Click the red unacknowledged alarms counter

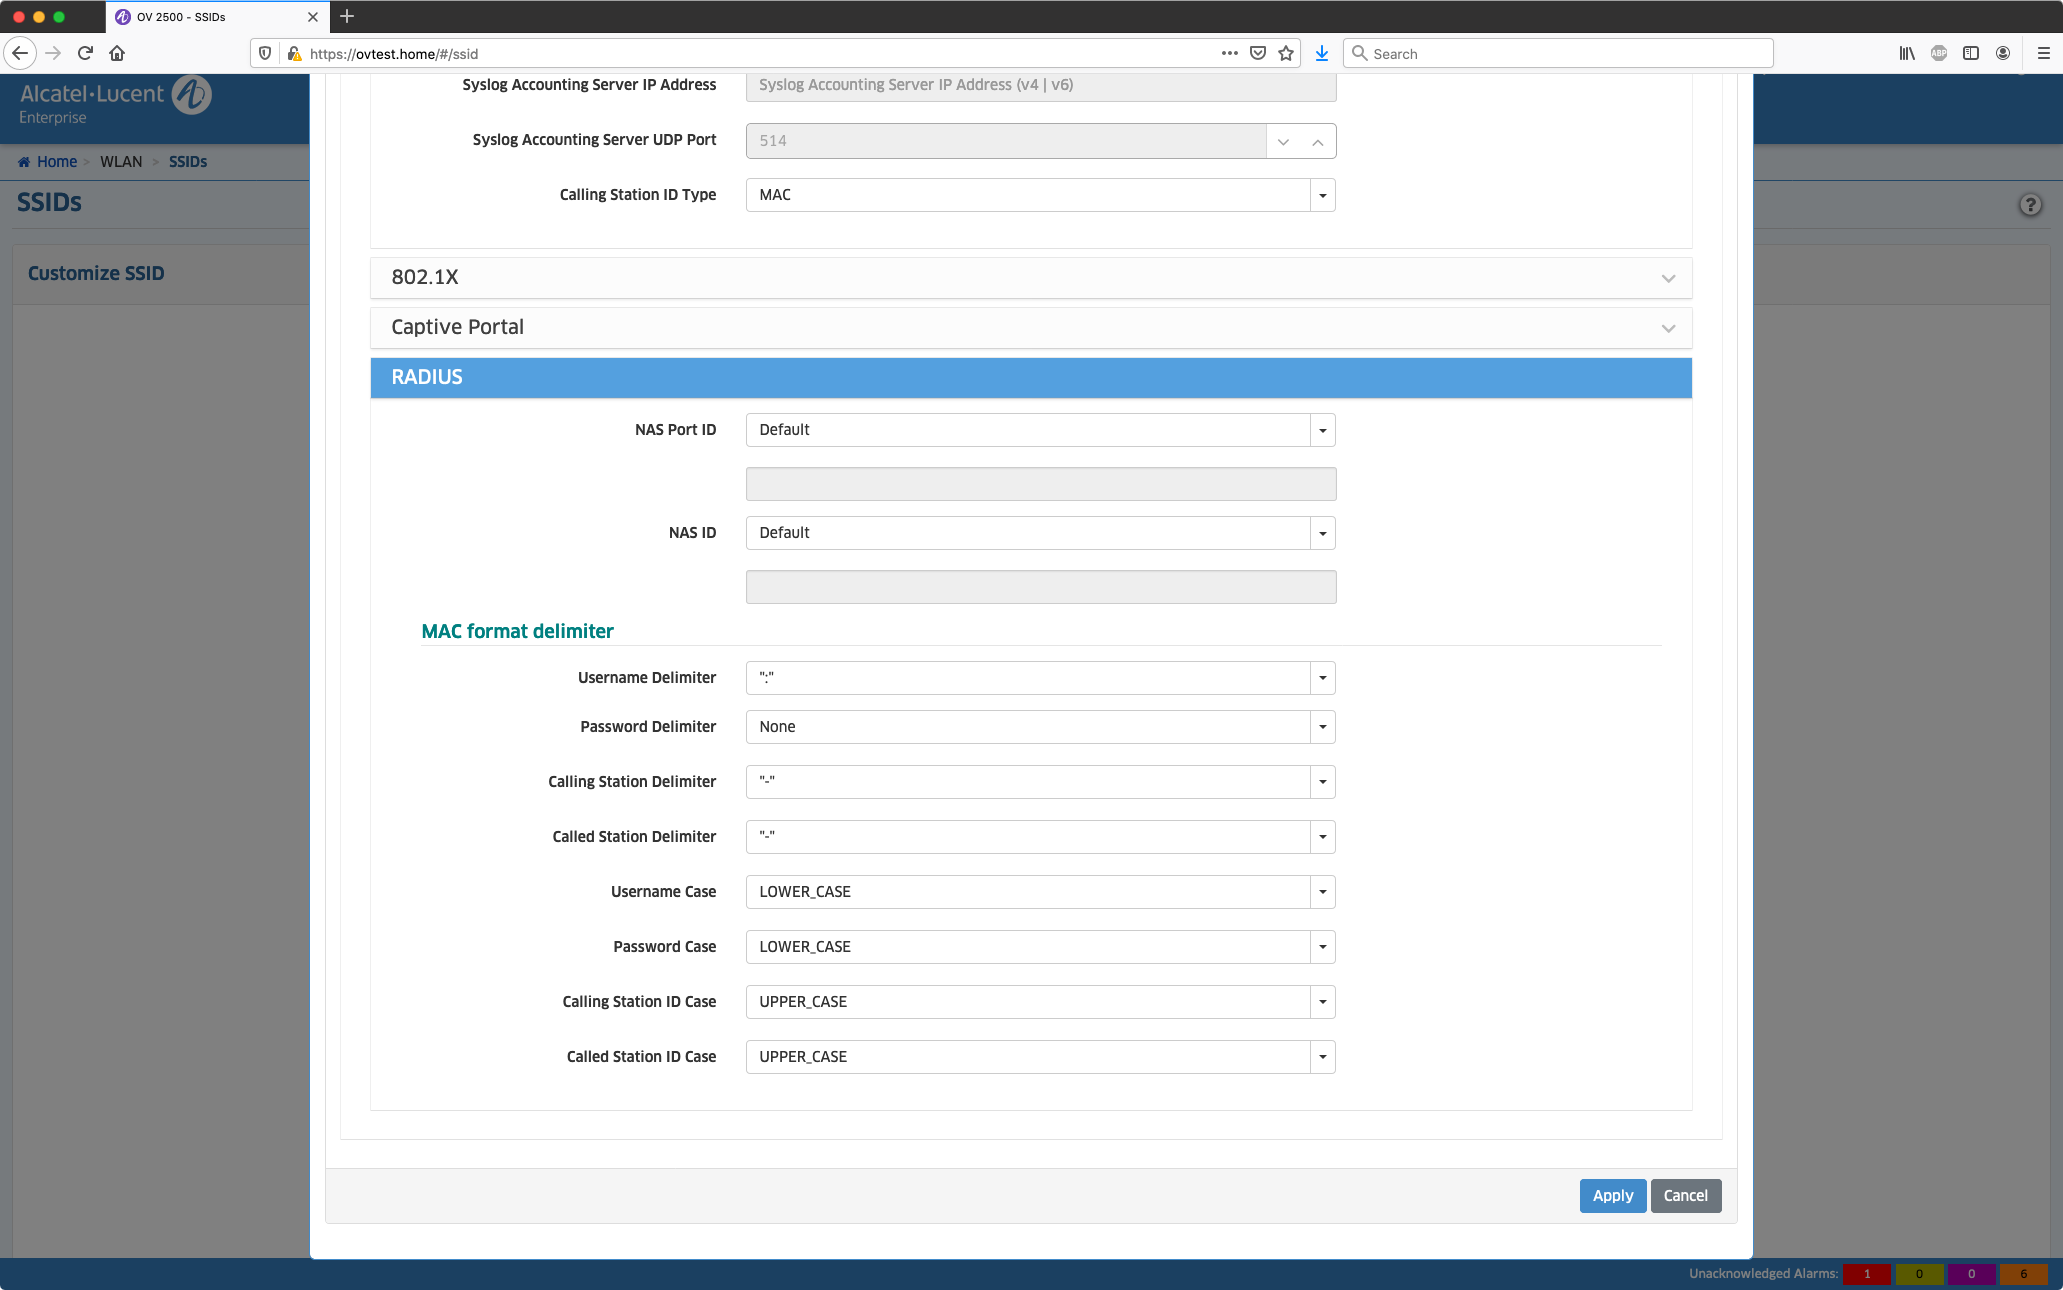(x=1866, y=1274)
